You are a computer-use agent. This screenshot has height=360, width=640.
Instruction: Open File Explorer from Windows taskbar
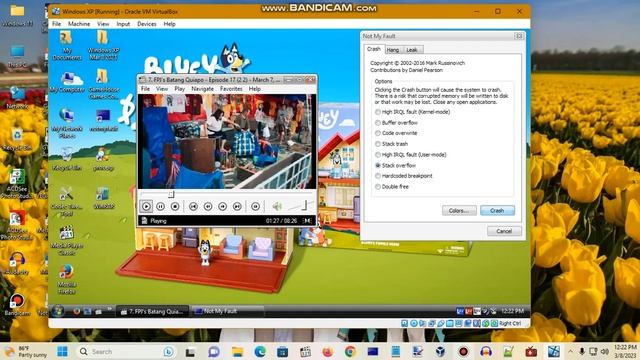coord(237,351)
